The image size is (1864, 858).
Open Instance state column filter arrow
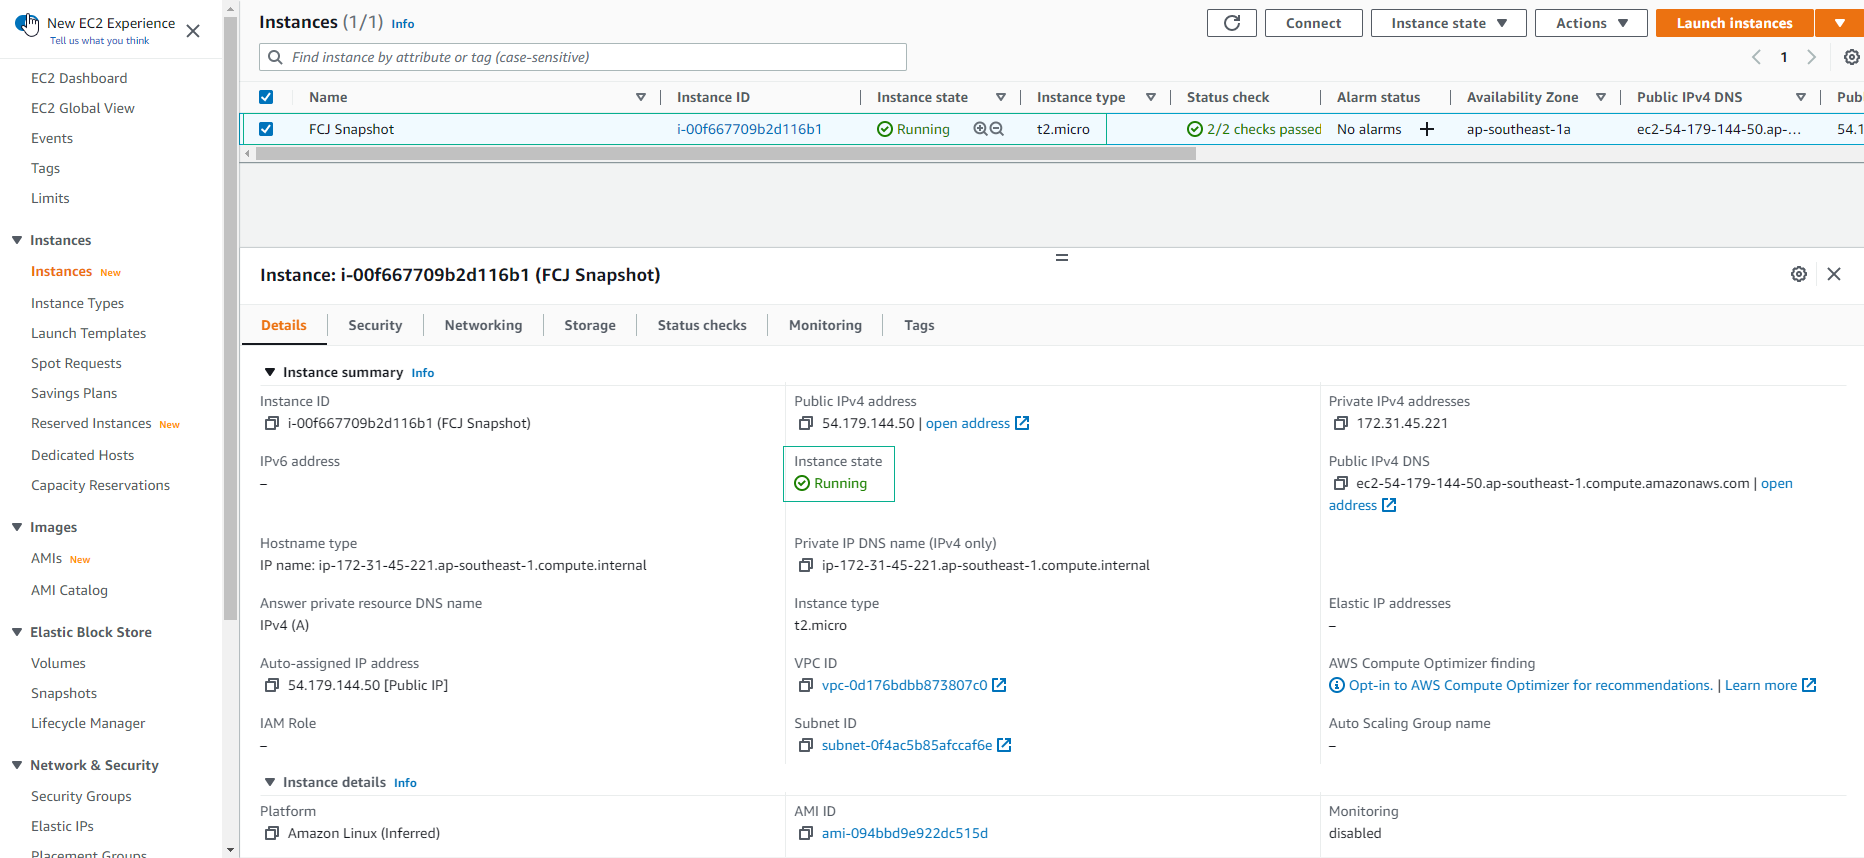[x=1001, y=97]
